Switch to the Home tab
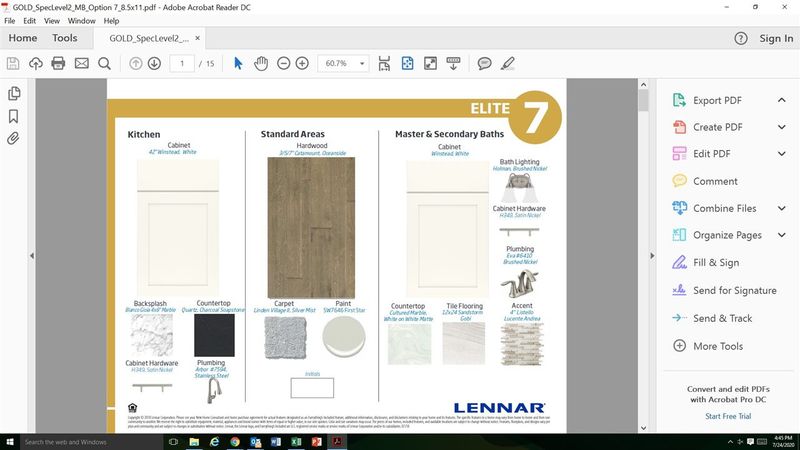Screen dimensions: 800x450 (x=22, y=38)
